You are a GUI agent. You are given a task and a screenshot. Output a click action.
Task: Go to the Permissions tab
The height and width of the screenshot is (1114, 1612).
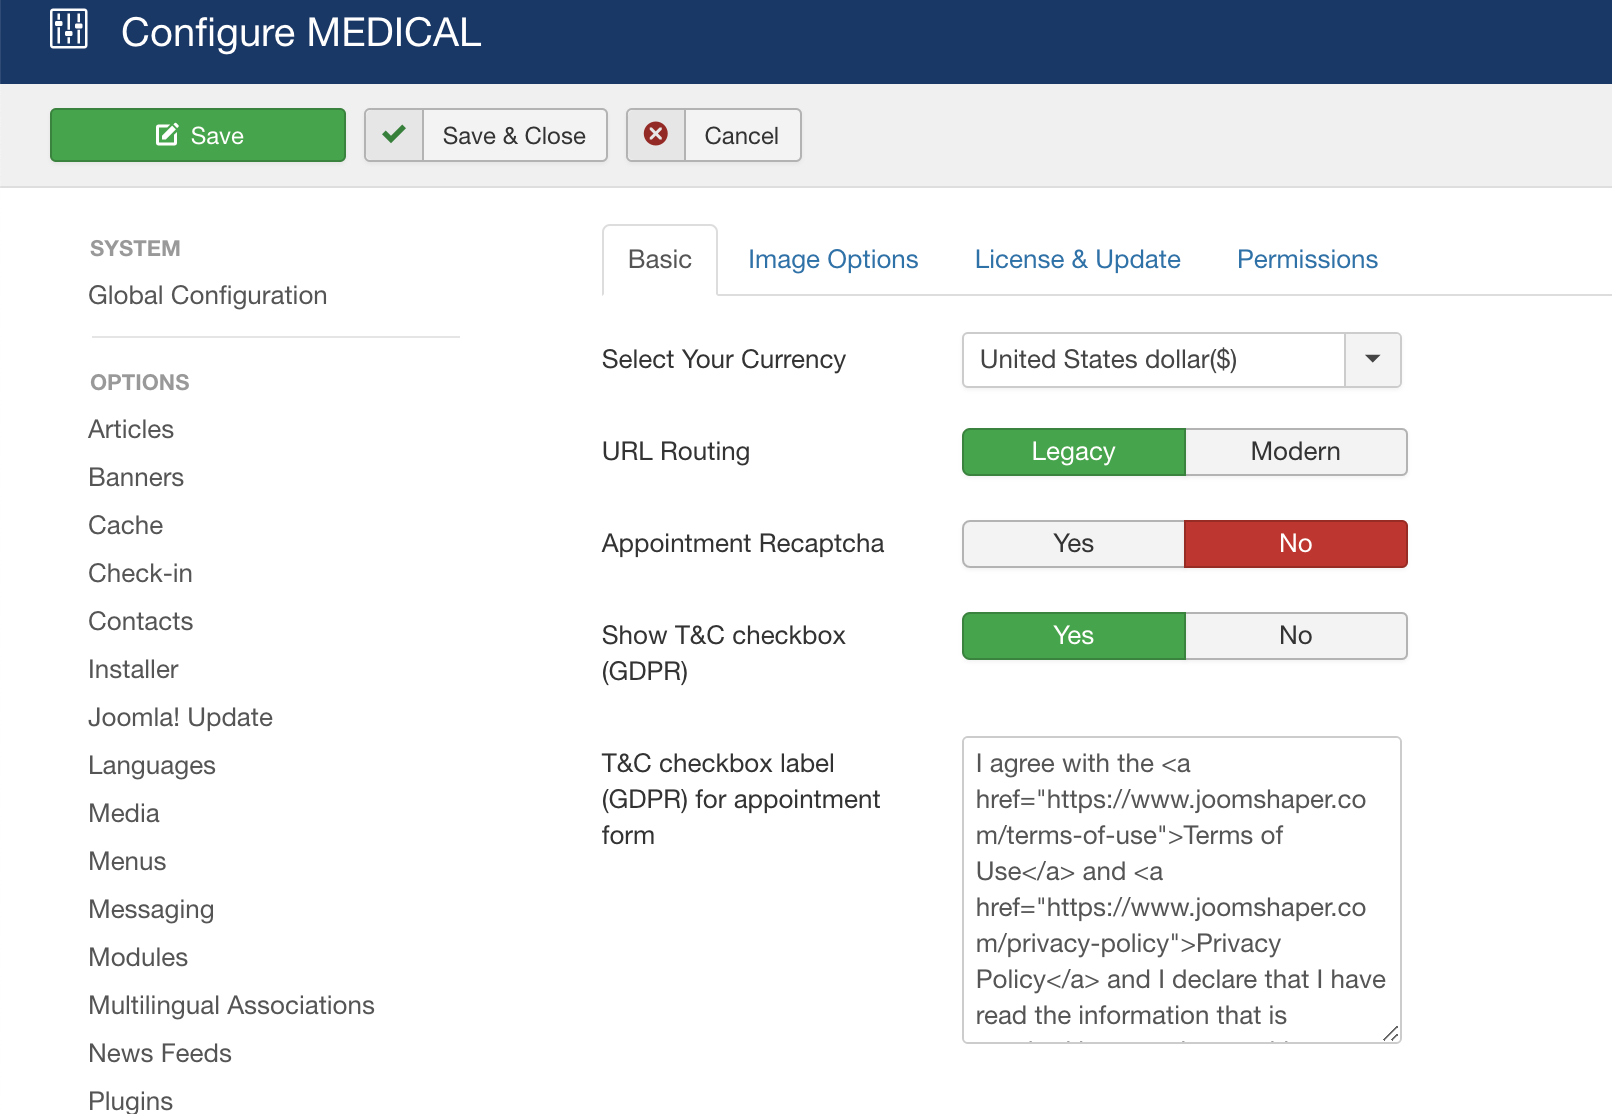[x=1307, y=260]
